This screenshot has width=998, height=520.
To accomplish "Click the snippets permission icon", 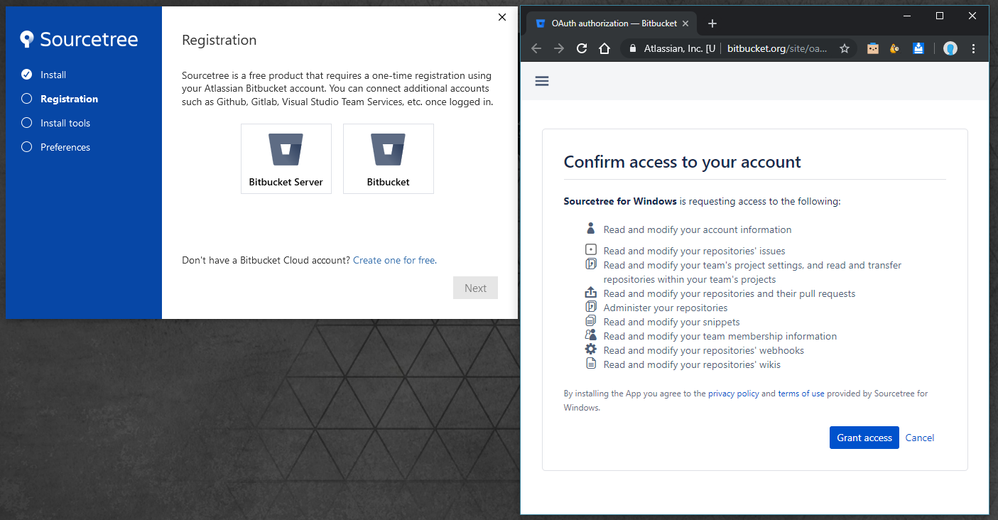I will tap(591, 320).
